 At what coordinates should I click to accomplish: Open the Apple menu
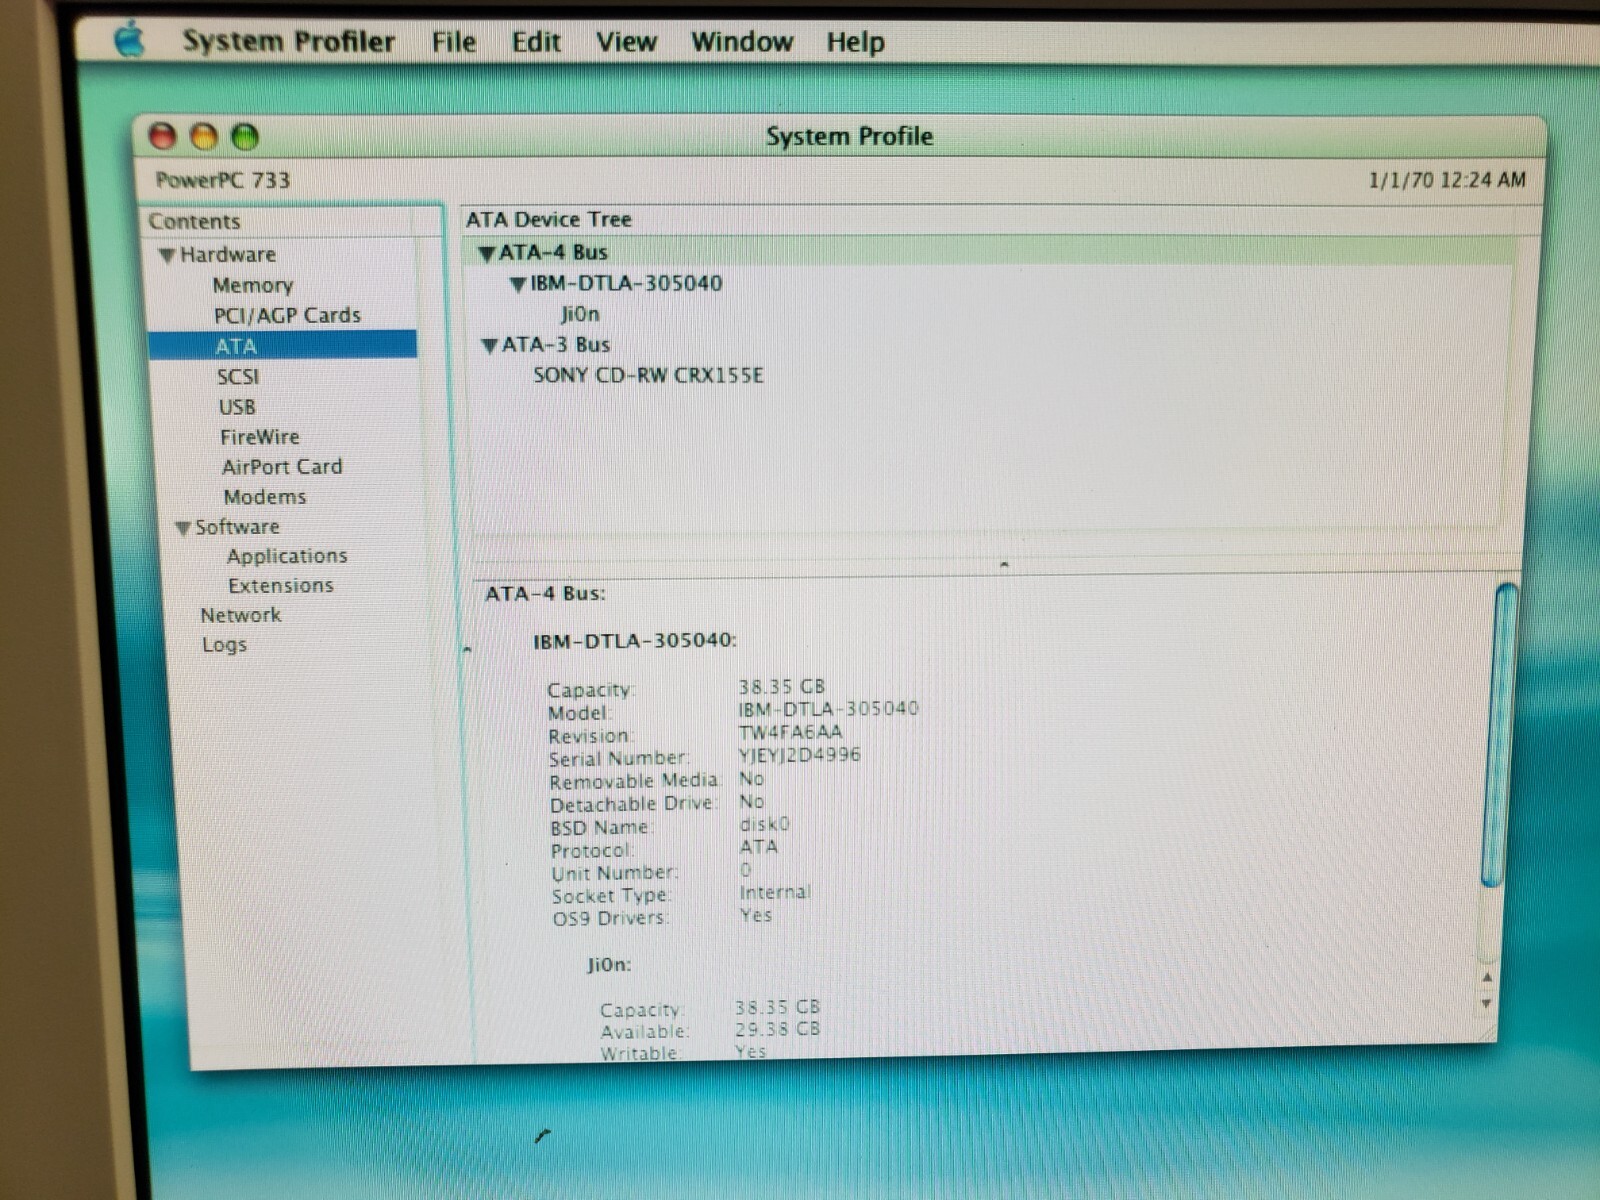(x=130, y=41)
